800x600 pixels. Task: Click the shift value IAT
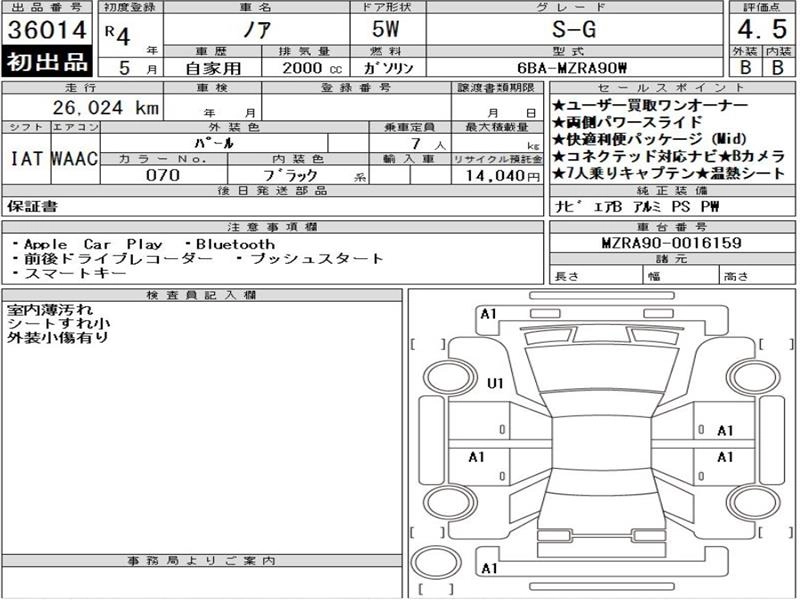(26, 159)
